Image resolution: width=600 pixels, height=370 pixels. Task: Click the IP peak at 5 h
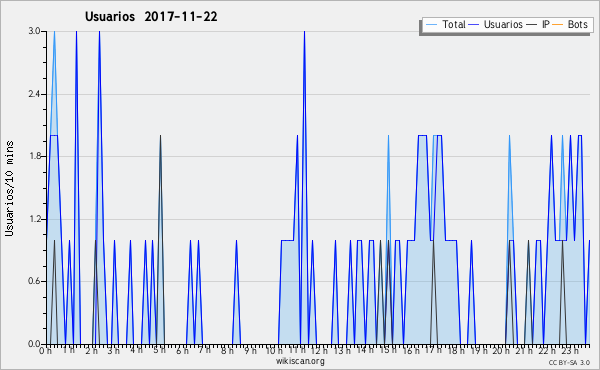pos(160,135)
